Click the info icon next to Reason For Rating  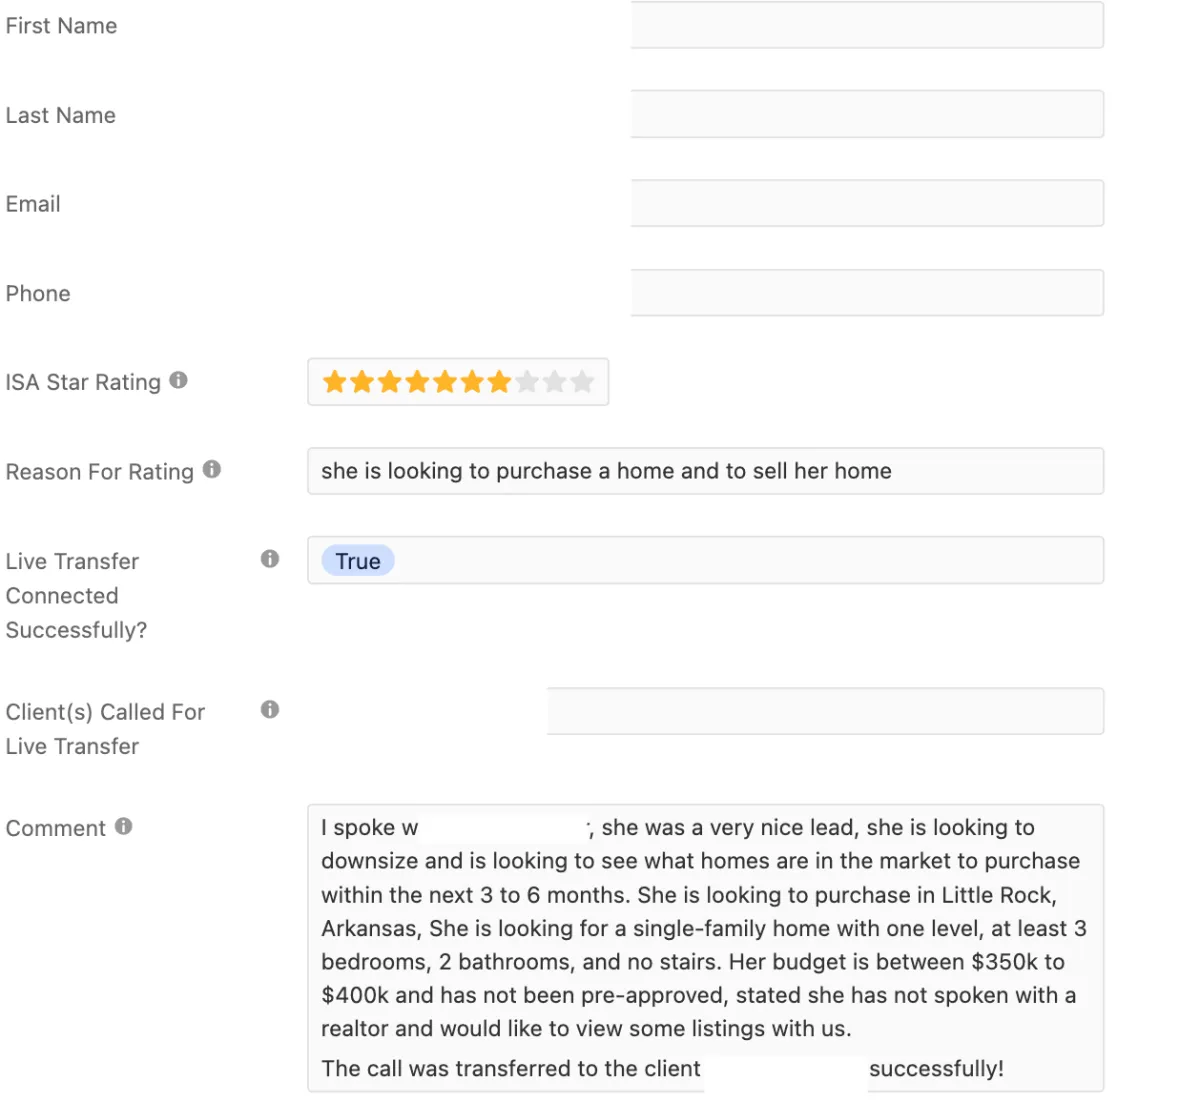212,469
